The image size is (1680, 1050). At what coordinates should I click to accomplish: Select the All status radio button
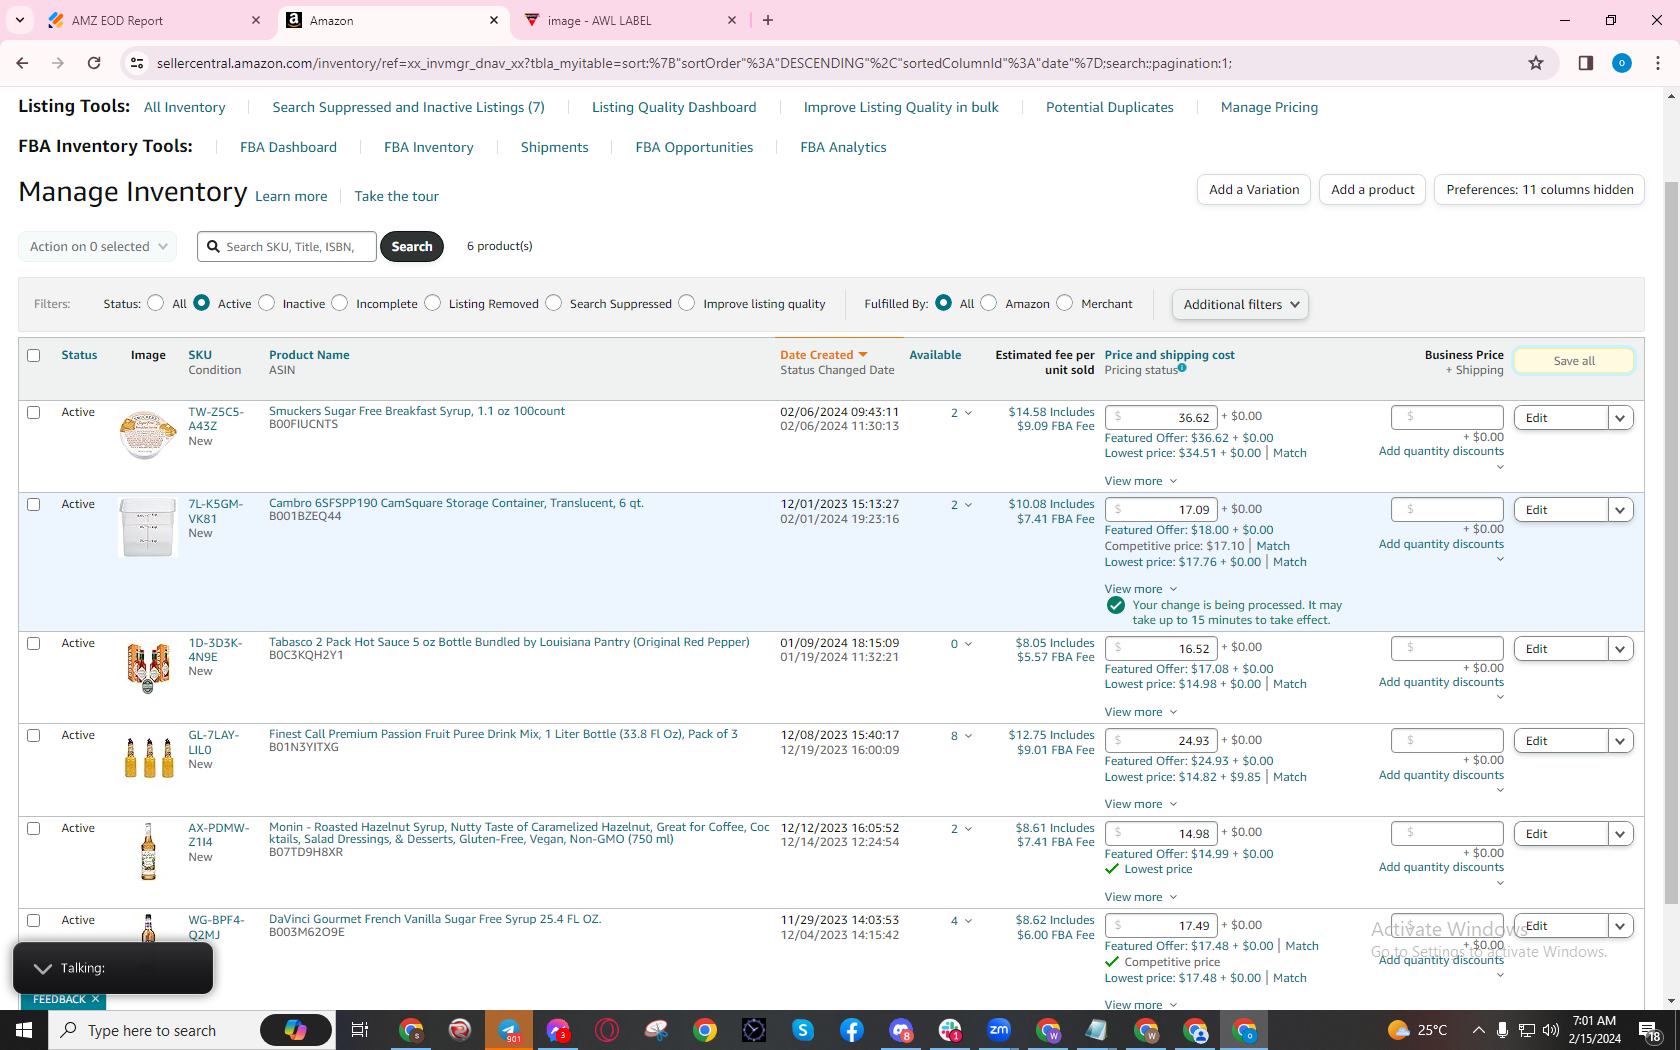click(x=155, y=303)
